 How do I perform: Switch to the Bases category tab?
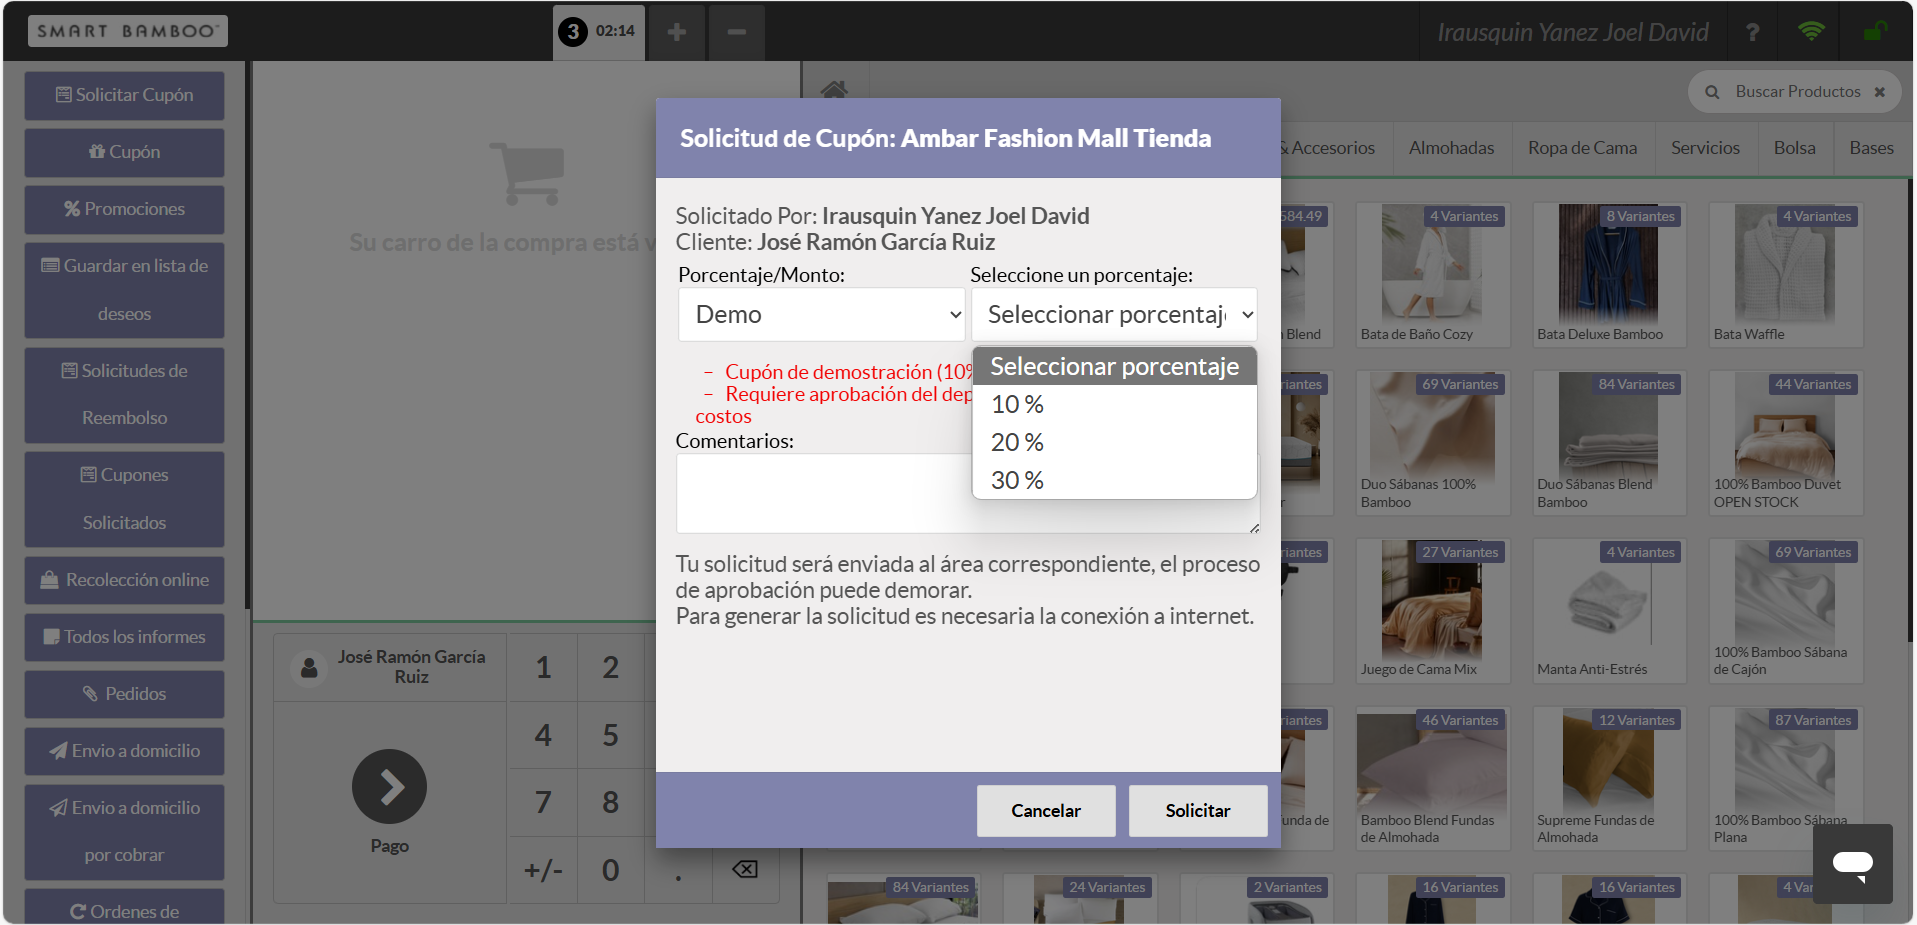coord(1871,148)
